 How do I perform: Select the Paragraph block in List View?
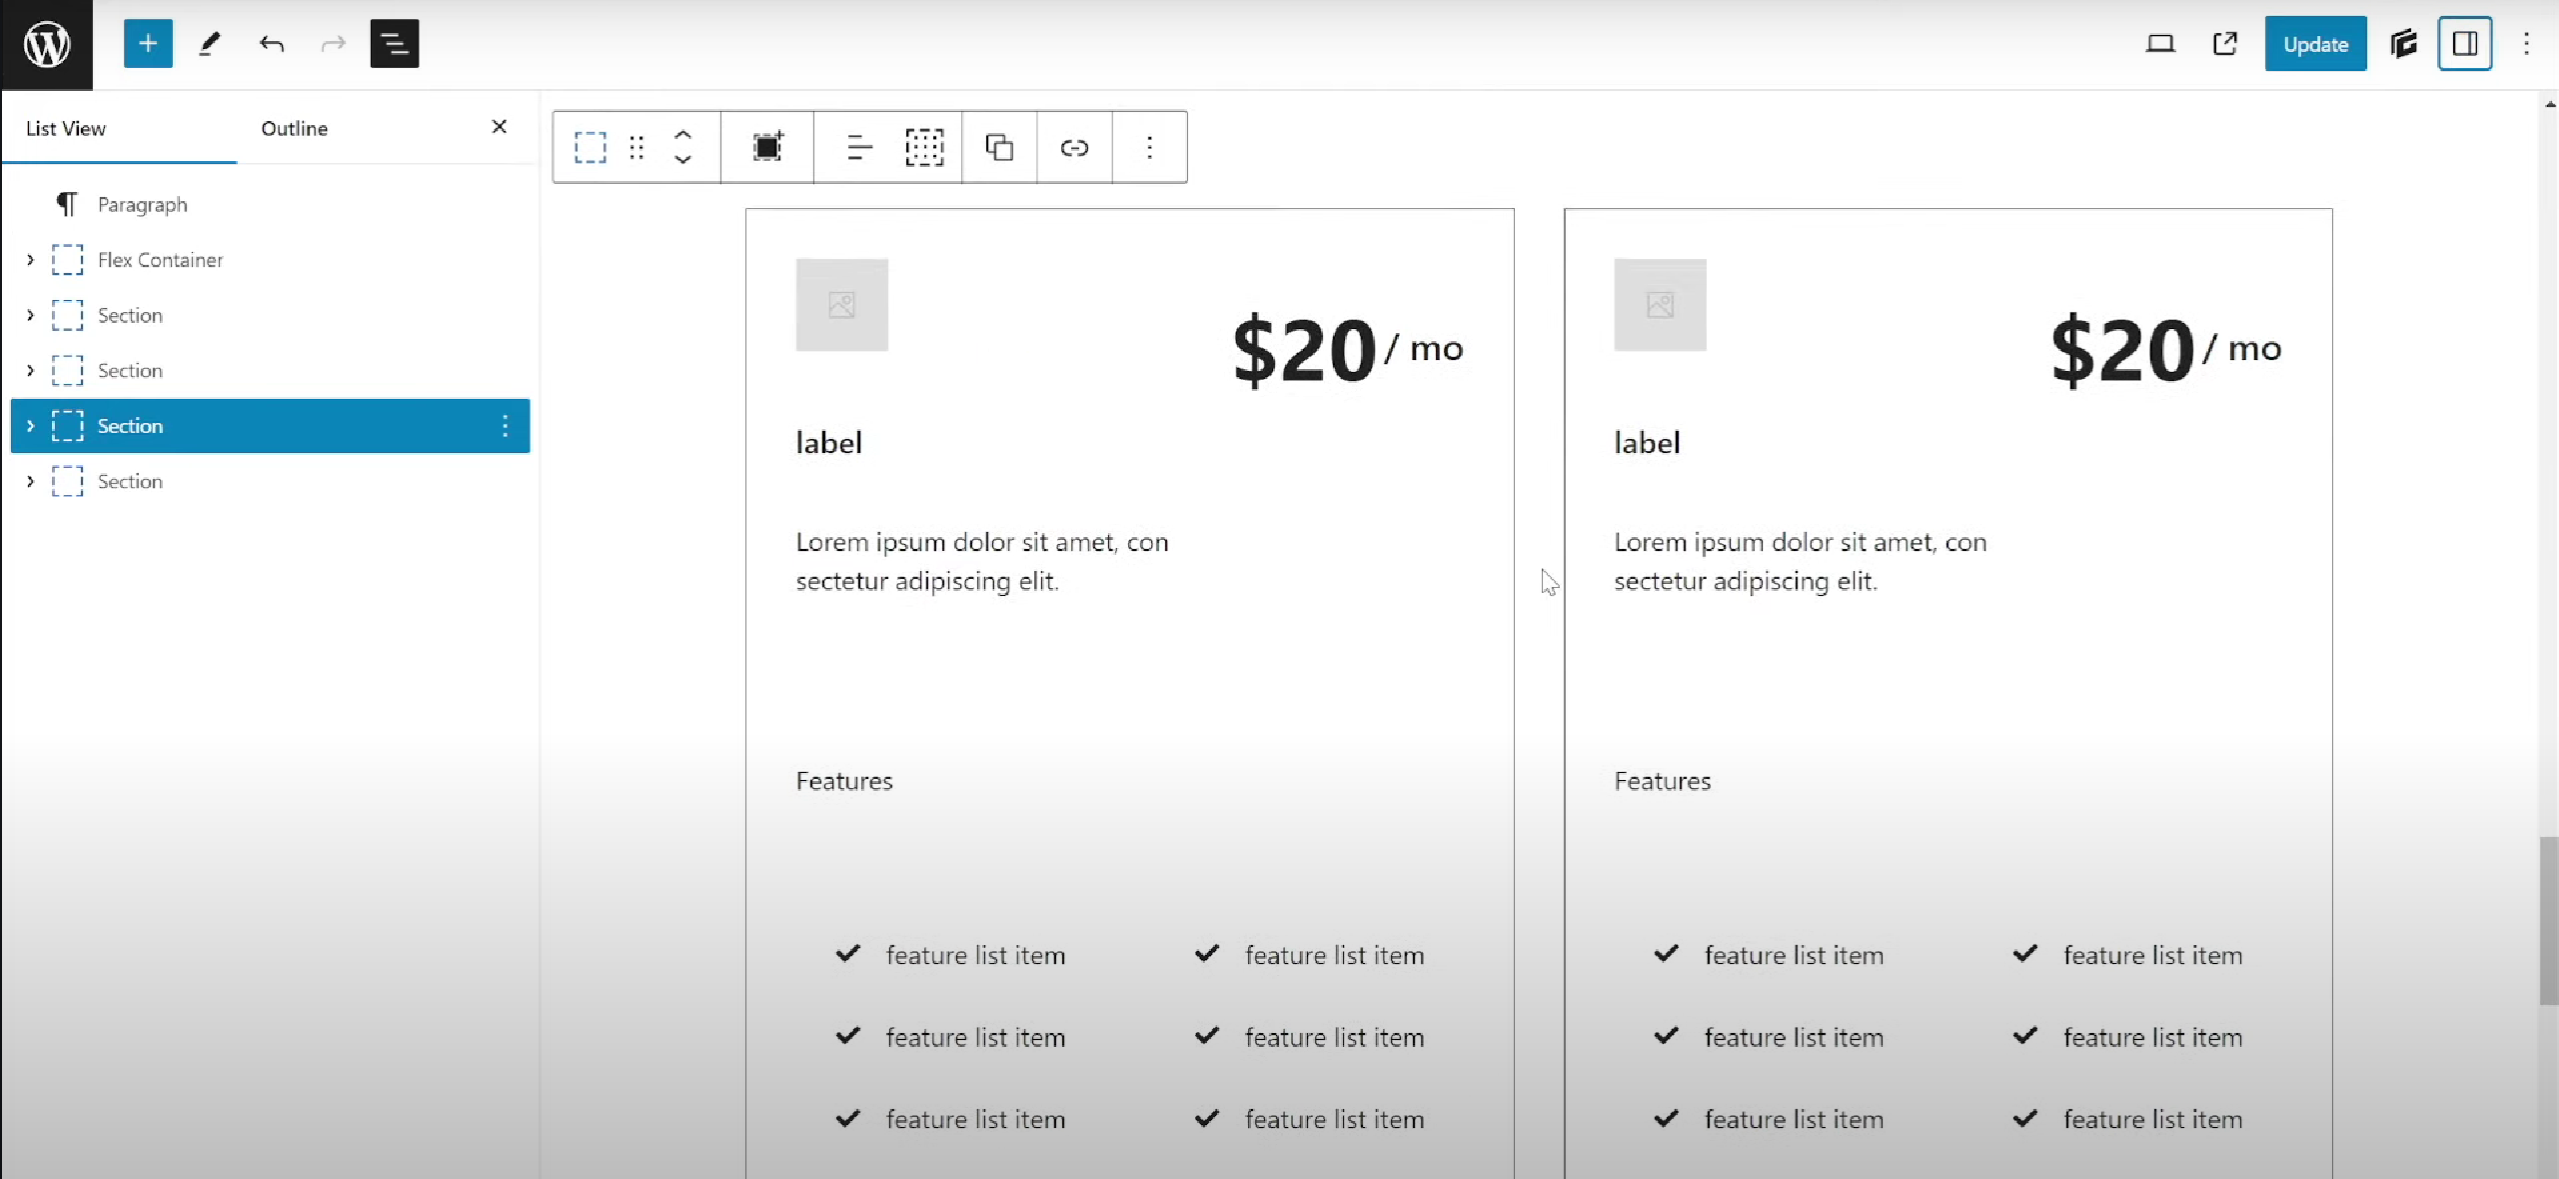pyautogui.click(x=142, y=205)
